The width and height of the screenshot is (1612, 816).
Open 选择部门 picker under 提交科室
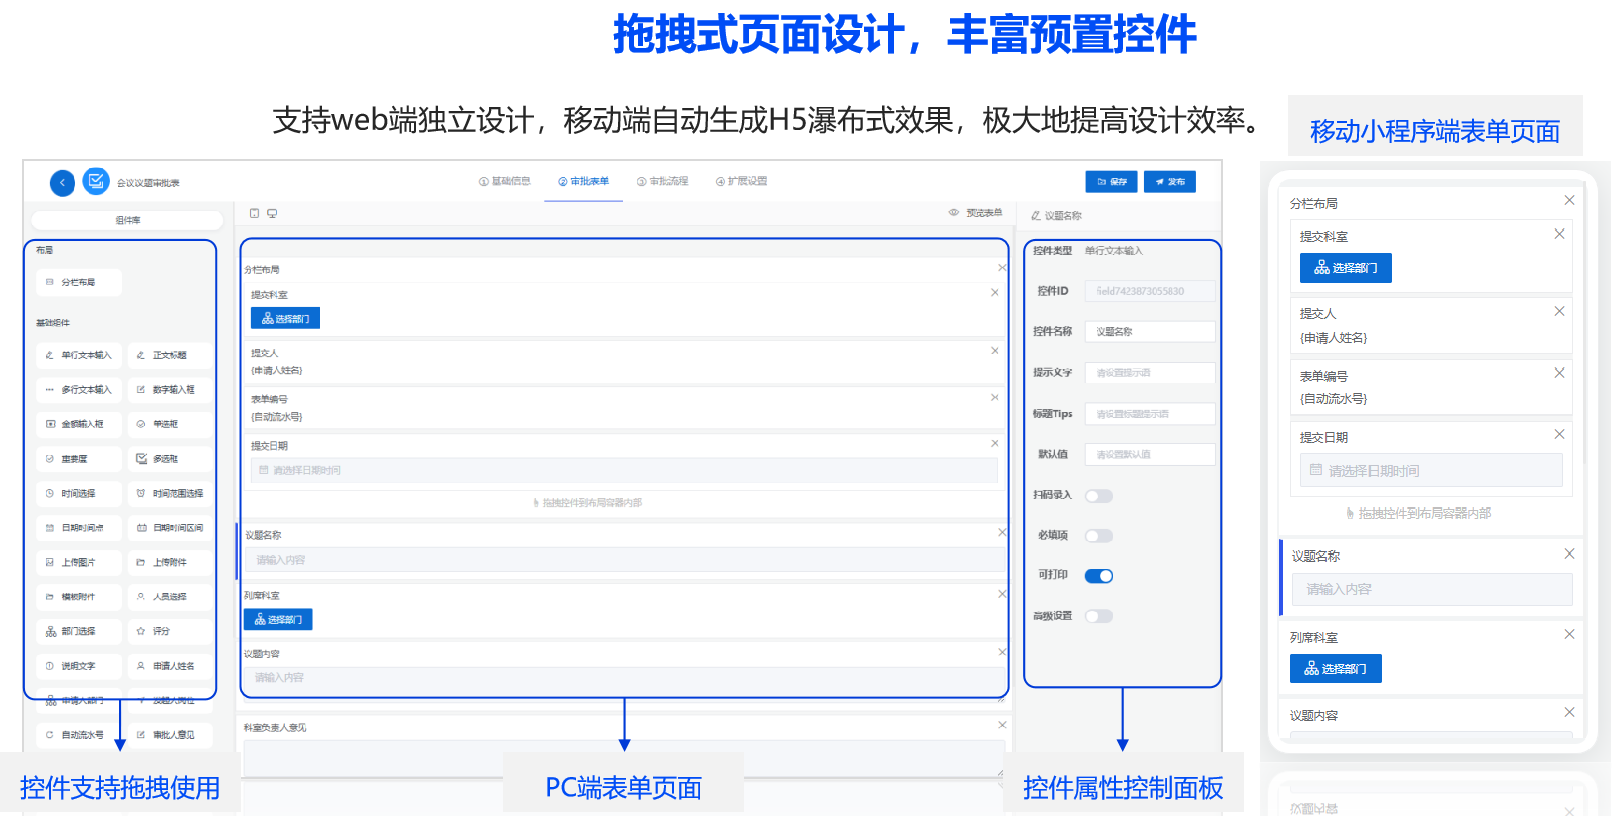point(285,319)
